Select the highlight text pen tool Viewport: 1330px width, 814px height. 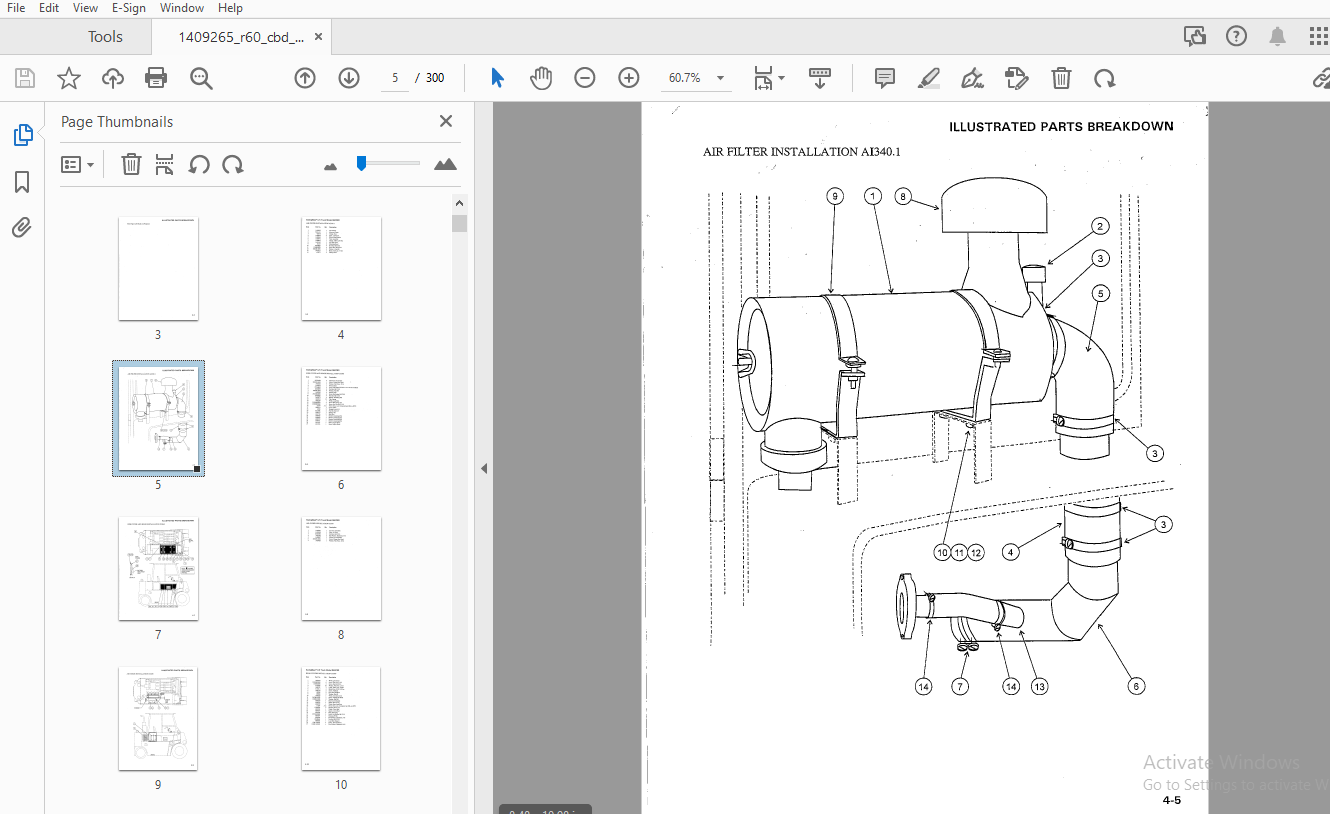coord(929,78)
